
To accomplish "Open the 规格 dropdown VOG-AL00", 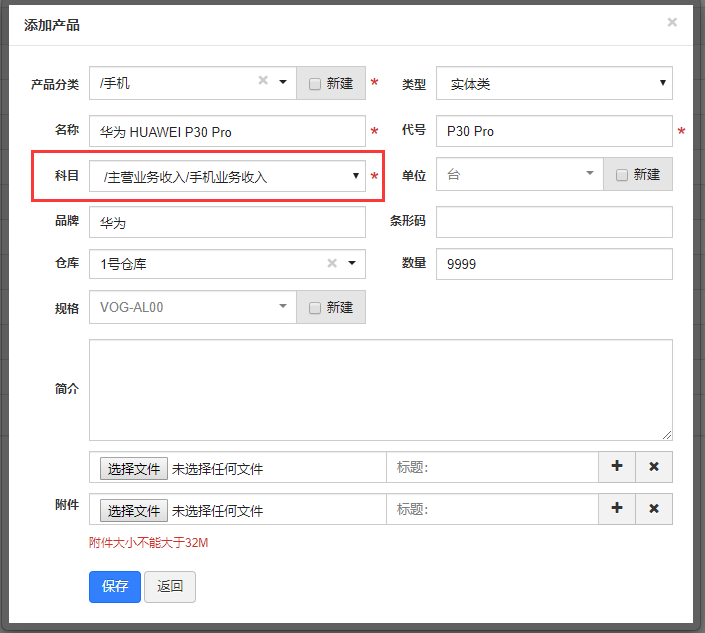I will coord(192,307).
